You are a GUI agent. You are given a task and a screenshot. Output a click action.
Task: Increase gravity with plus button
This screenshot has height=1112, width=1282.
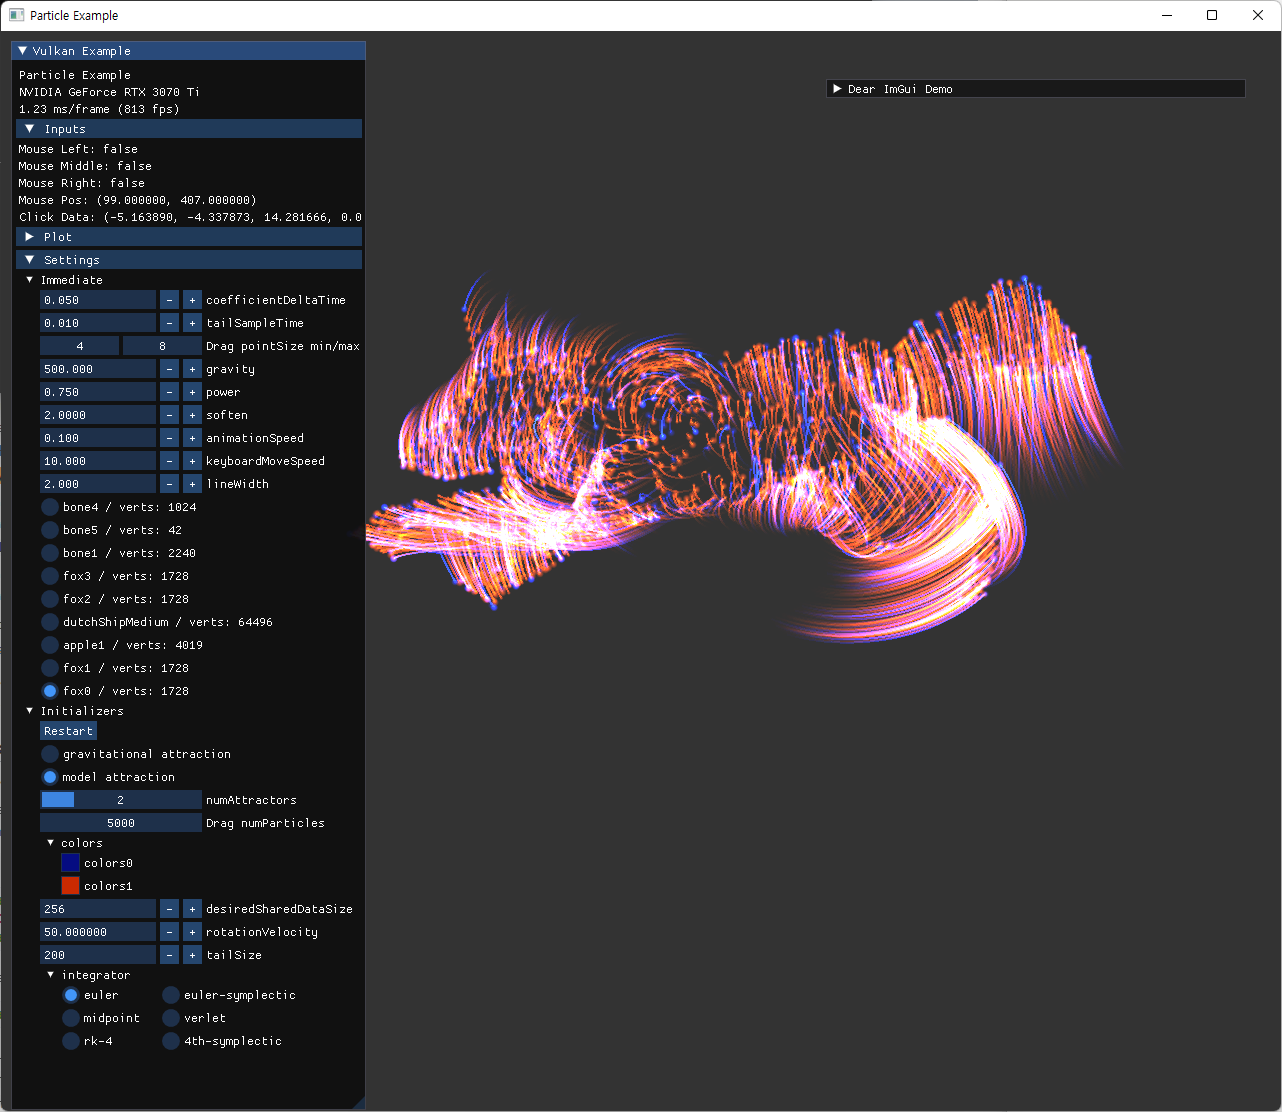coord(192,369)
